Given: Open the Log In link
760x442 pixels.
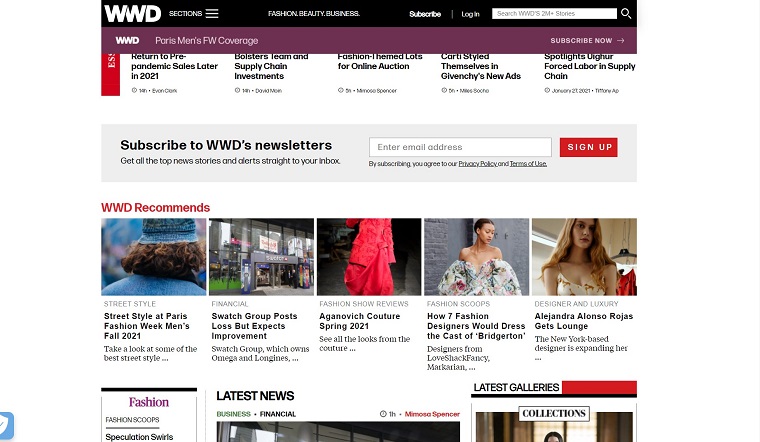Looking at the screenshot, I should pos(470,14).
